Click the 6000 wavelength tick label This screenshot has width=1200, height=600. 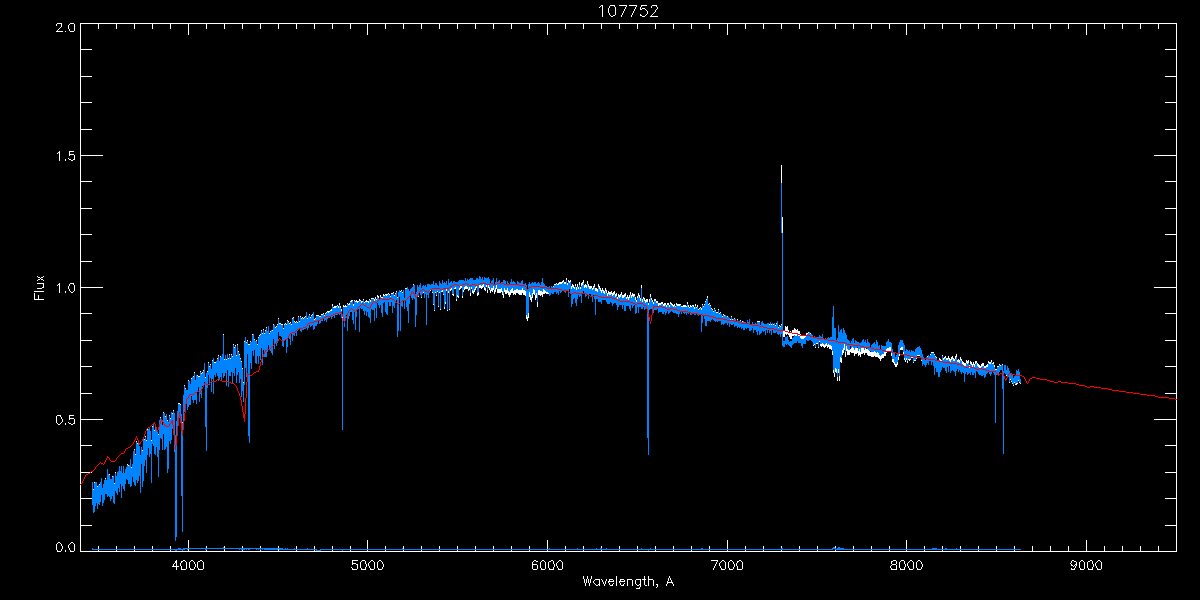pos(547,564)
